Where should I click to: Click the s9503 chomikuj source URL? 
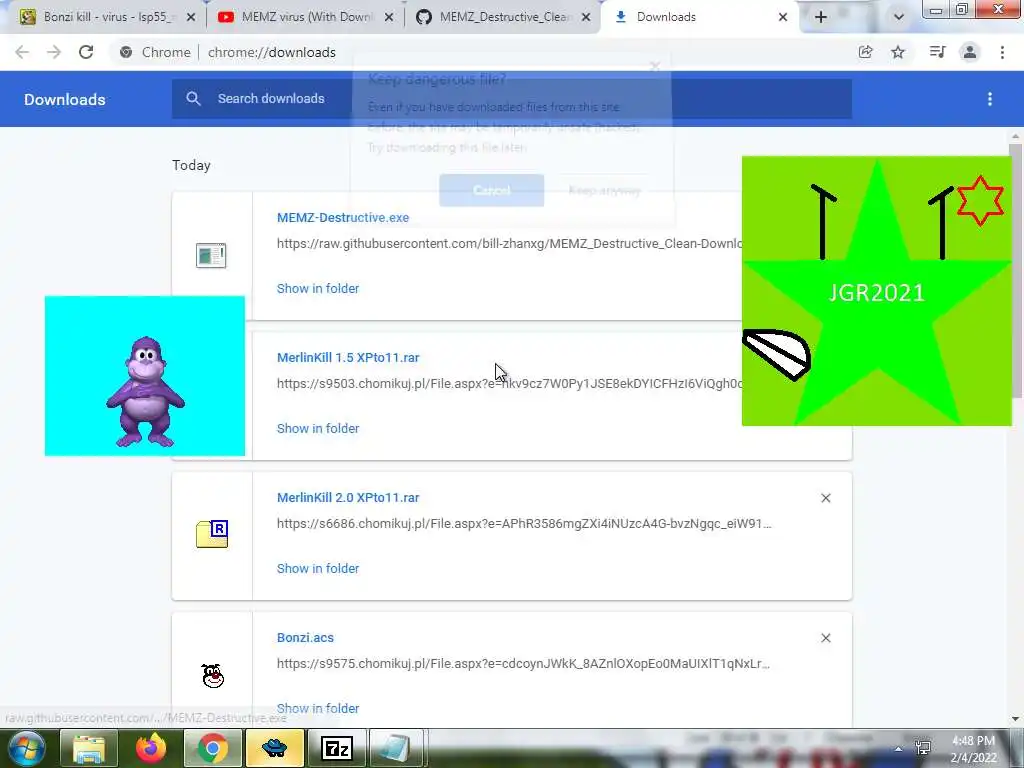(x=509, y=383)
